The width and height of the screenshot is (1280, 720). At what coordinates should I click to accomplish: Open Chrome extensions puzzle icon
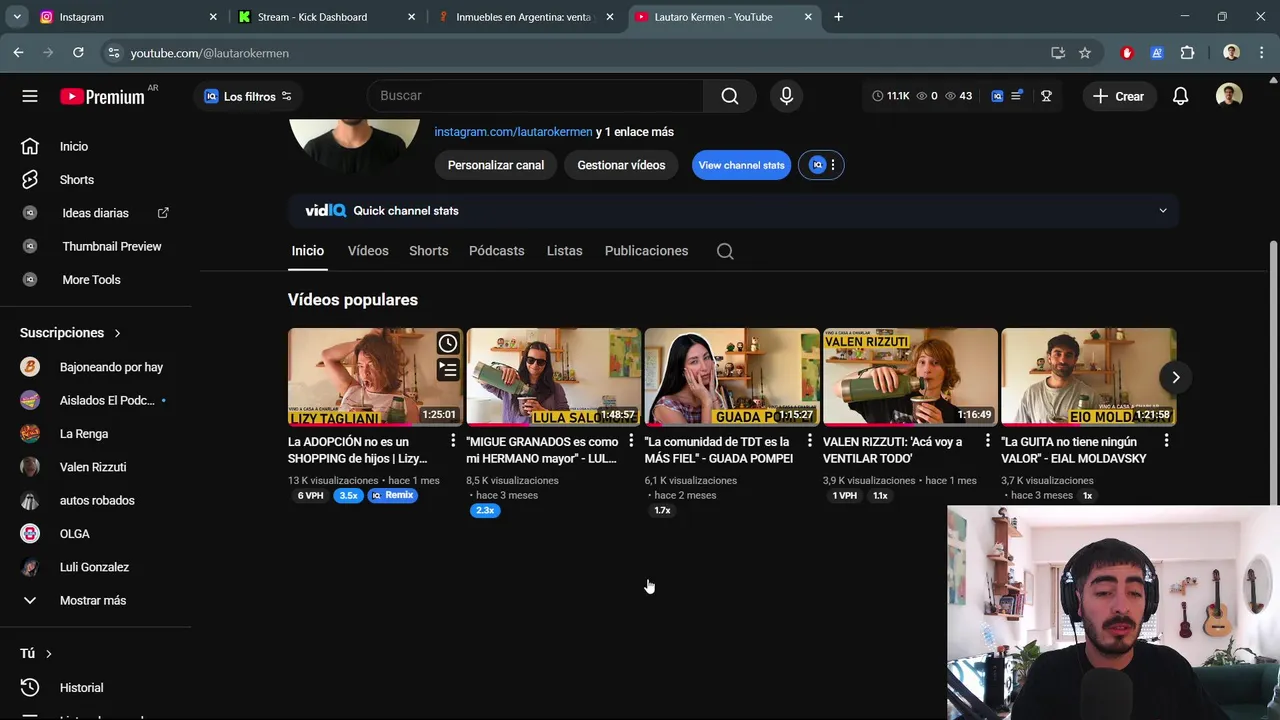(1187, 53)
